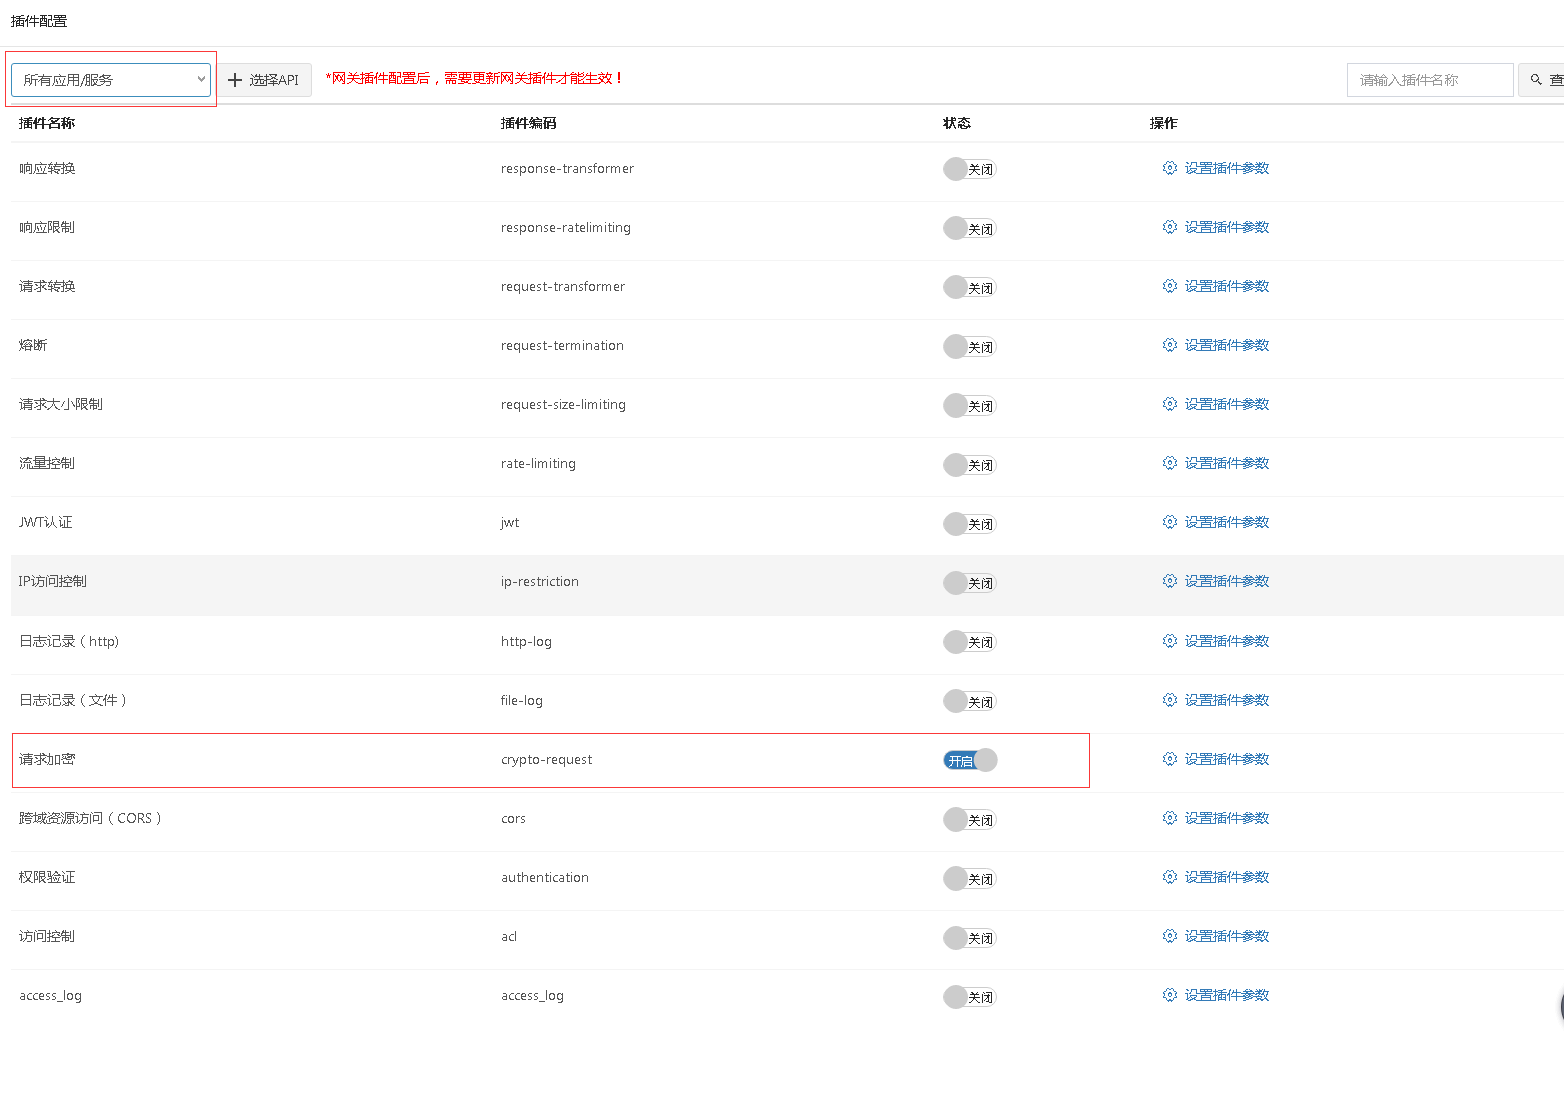The height and width of the screenshot is (1093, 1564).
Task: Toggle the request-termination plugin on
Action: click(970, 347)
